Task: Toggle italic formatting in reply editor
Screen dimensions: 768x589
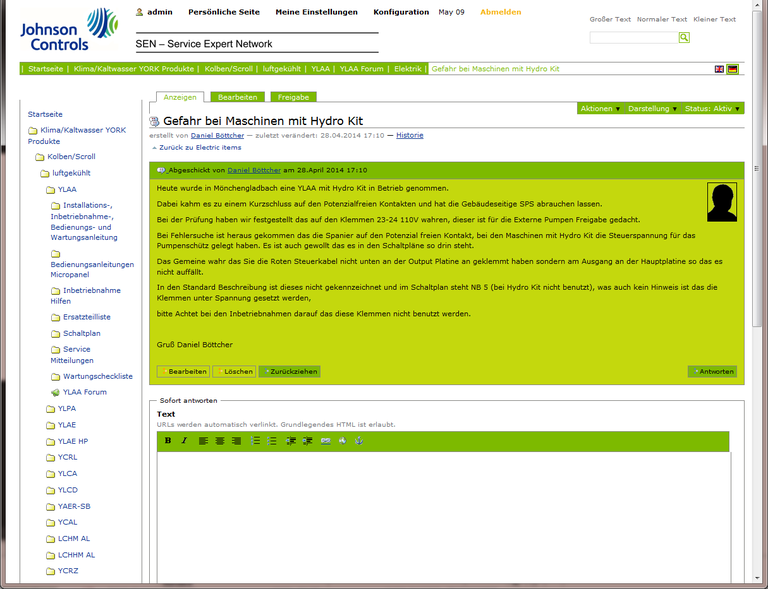Action: coord(184,441)
